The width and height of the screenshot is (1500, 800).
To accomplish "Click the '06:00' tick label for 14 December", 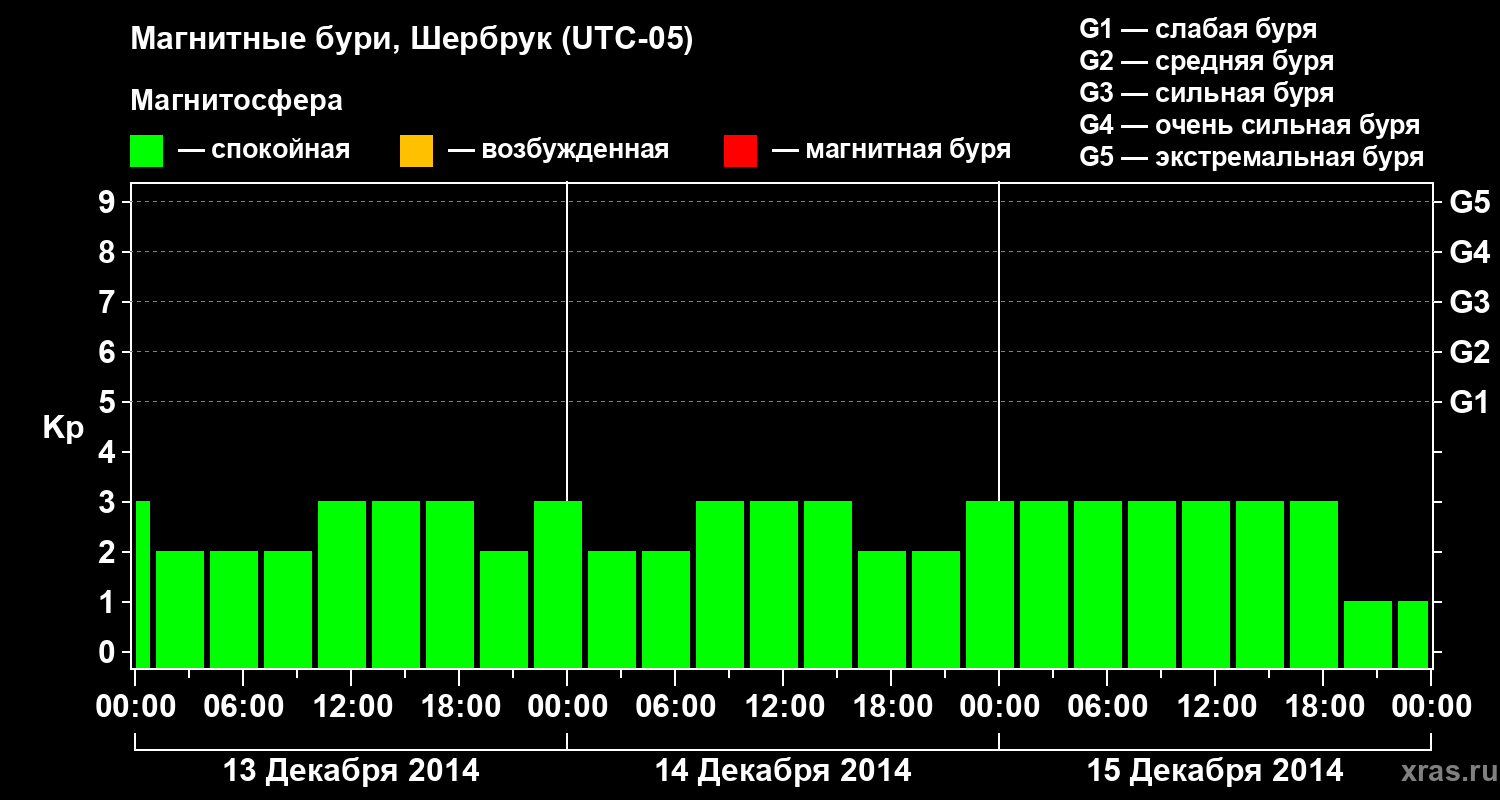I will tap(675, 707).
